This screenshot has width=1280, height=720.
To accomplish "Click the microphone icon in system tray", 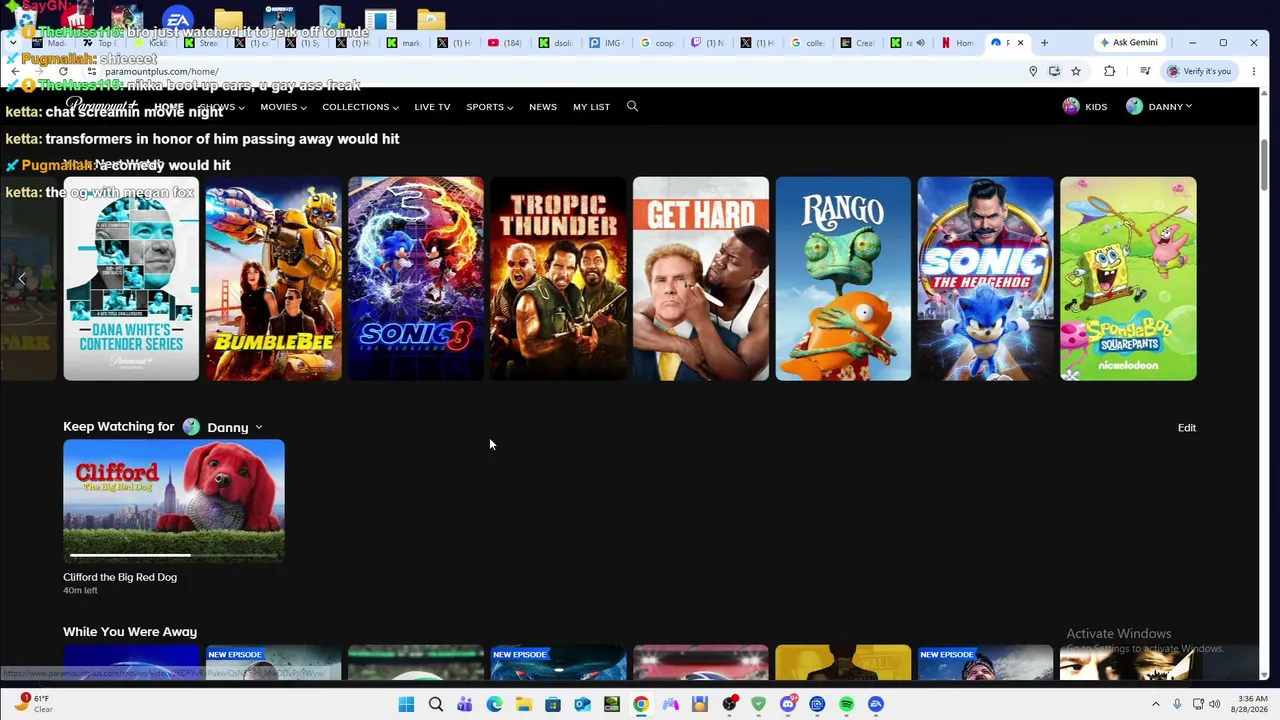I will click(x=1177, y=704).
